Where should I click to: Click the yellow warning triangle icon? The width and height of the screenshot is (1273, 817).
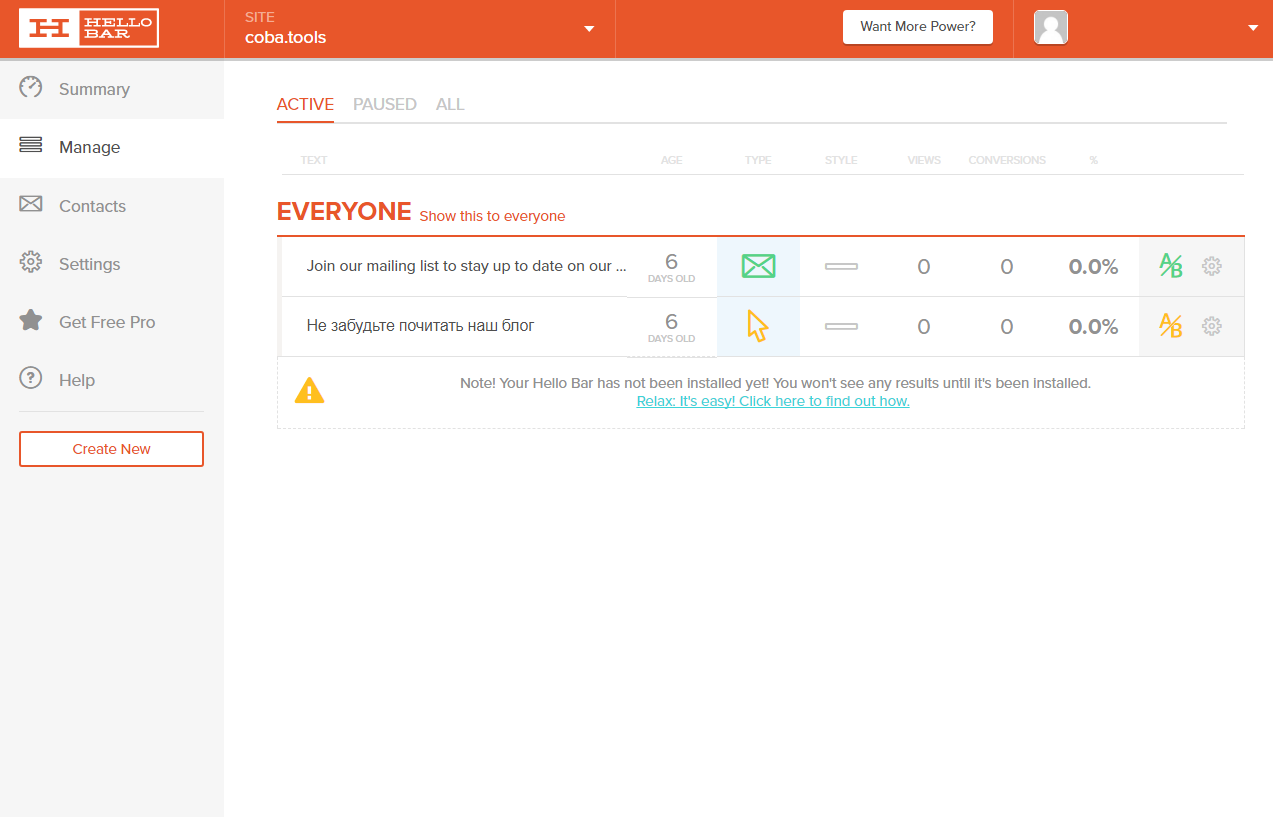pos(310,390)
